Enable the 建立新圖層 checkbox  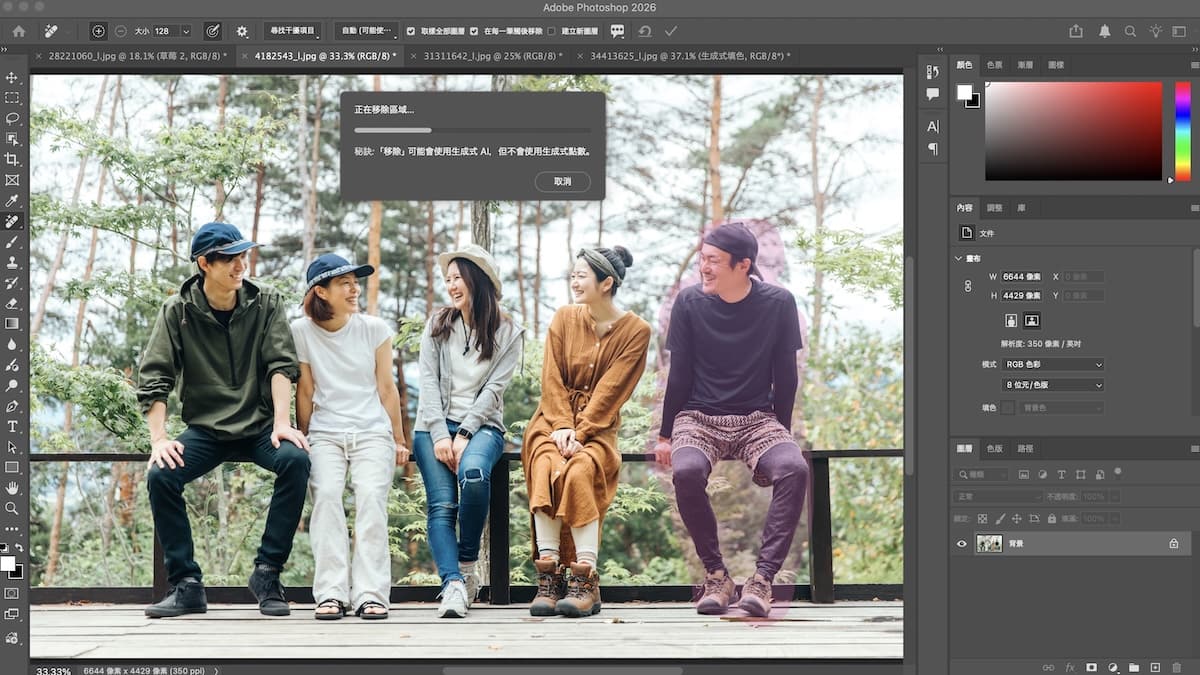point(551,31)
